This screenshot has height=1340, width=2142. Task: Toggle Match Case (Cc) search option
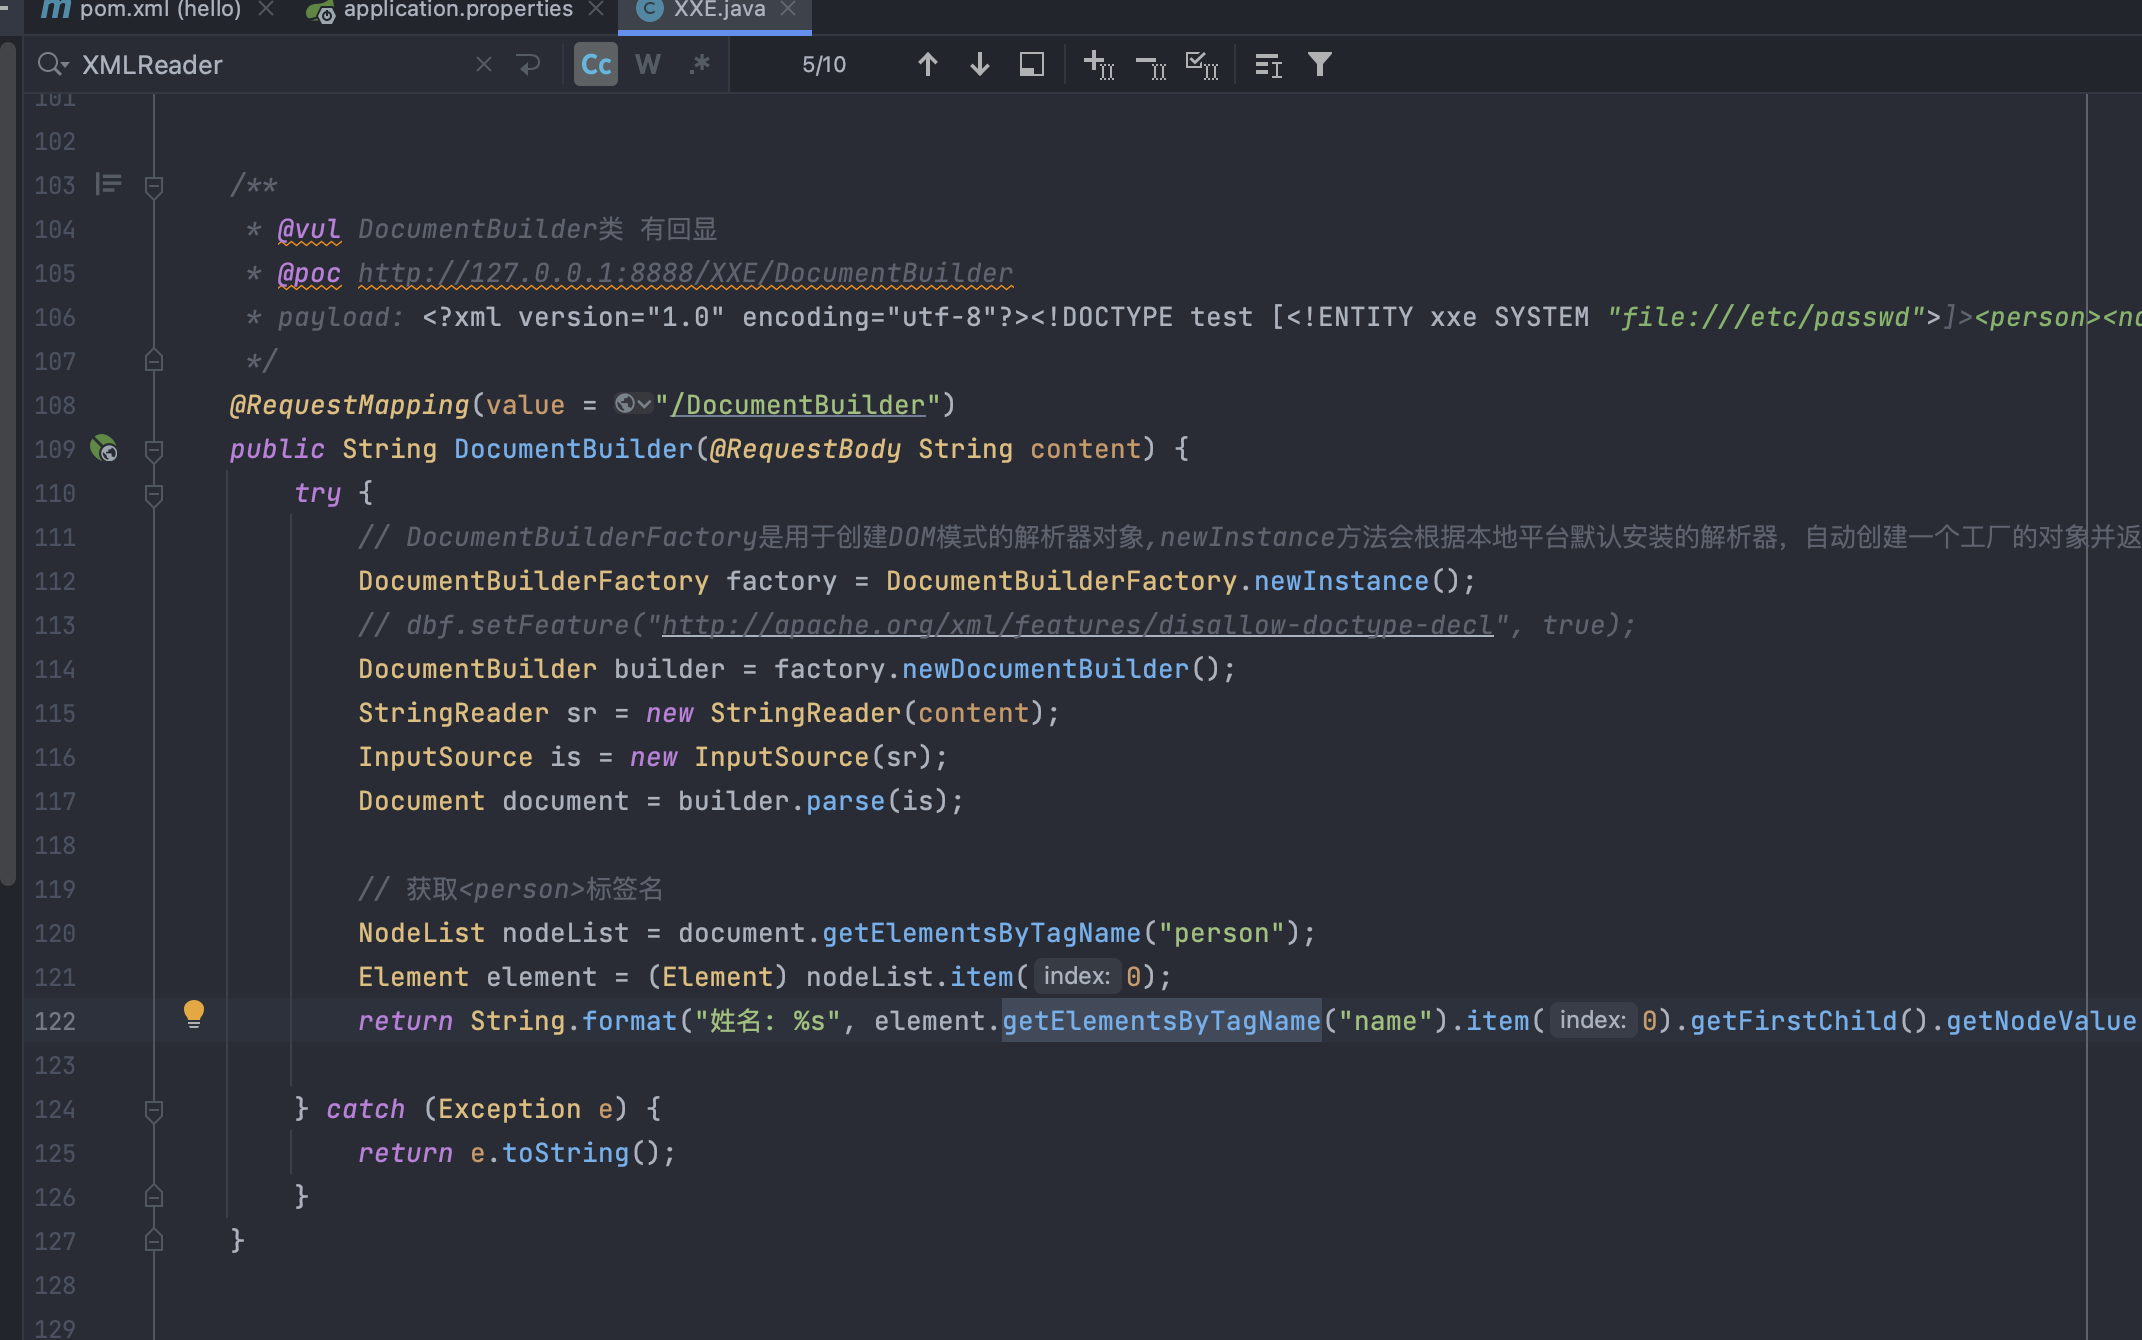[x=596, y=65]
